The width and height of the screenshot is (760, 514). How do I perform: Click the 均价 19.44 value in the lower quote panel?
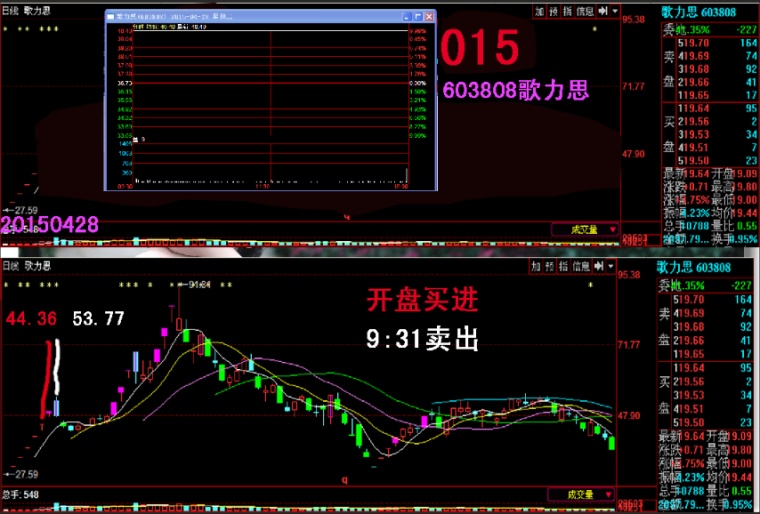click(741, 477)
